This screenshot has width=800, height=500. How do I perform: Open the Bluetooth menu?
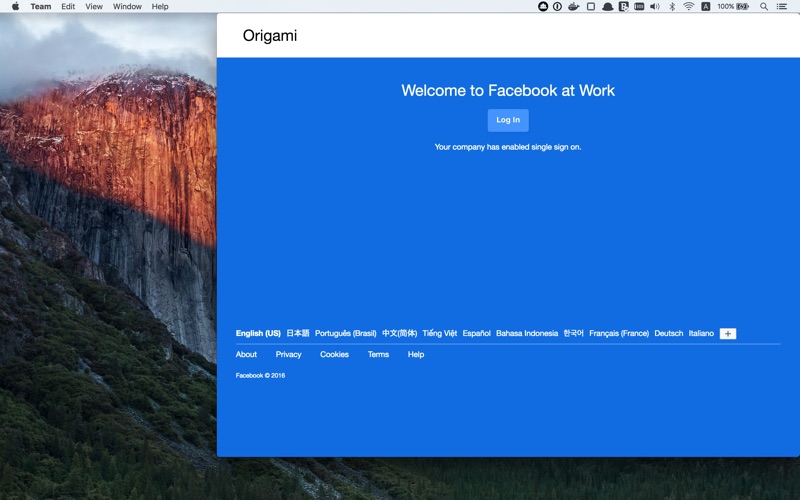click(672, 7)
